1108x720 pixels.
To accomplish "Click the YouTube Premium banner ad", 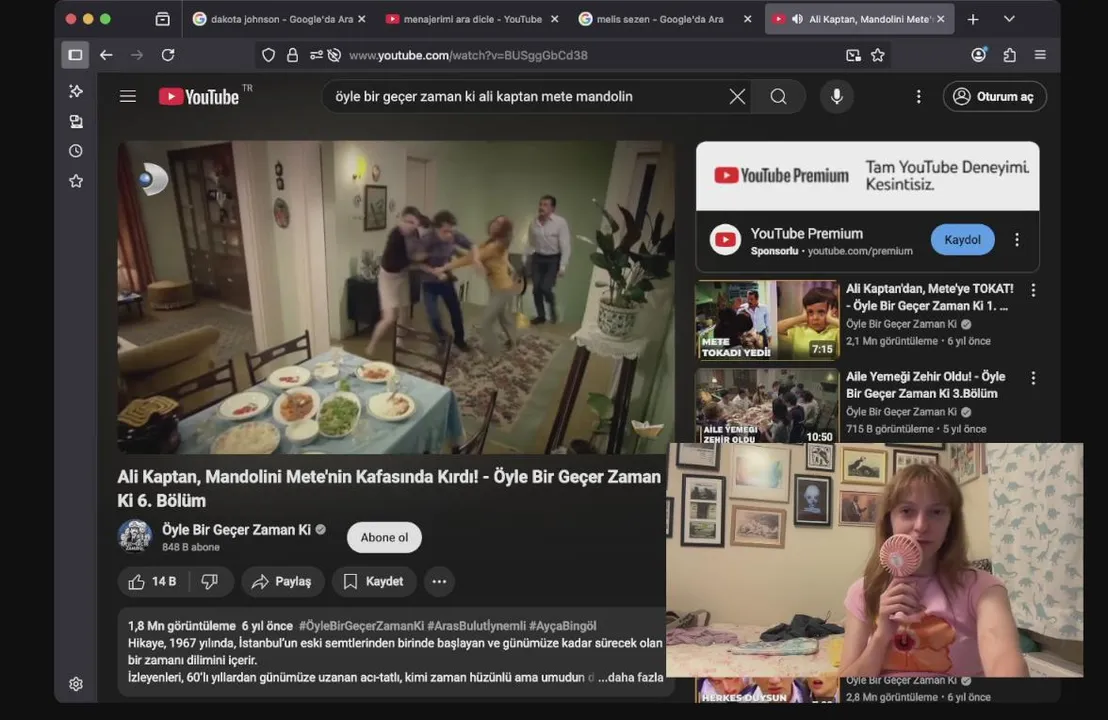I will pyautogui.click(x=867, y=176).
